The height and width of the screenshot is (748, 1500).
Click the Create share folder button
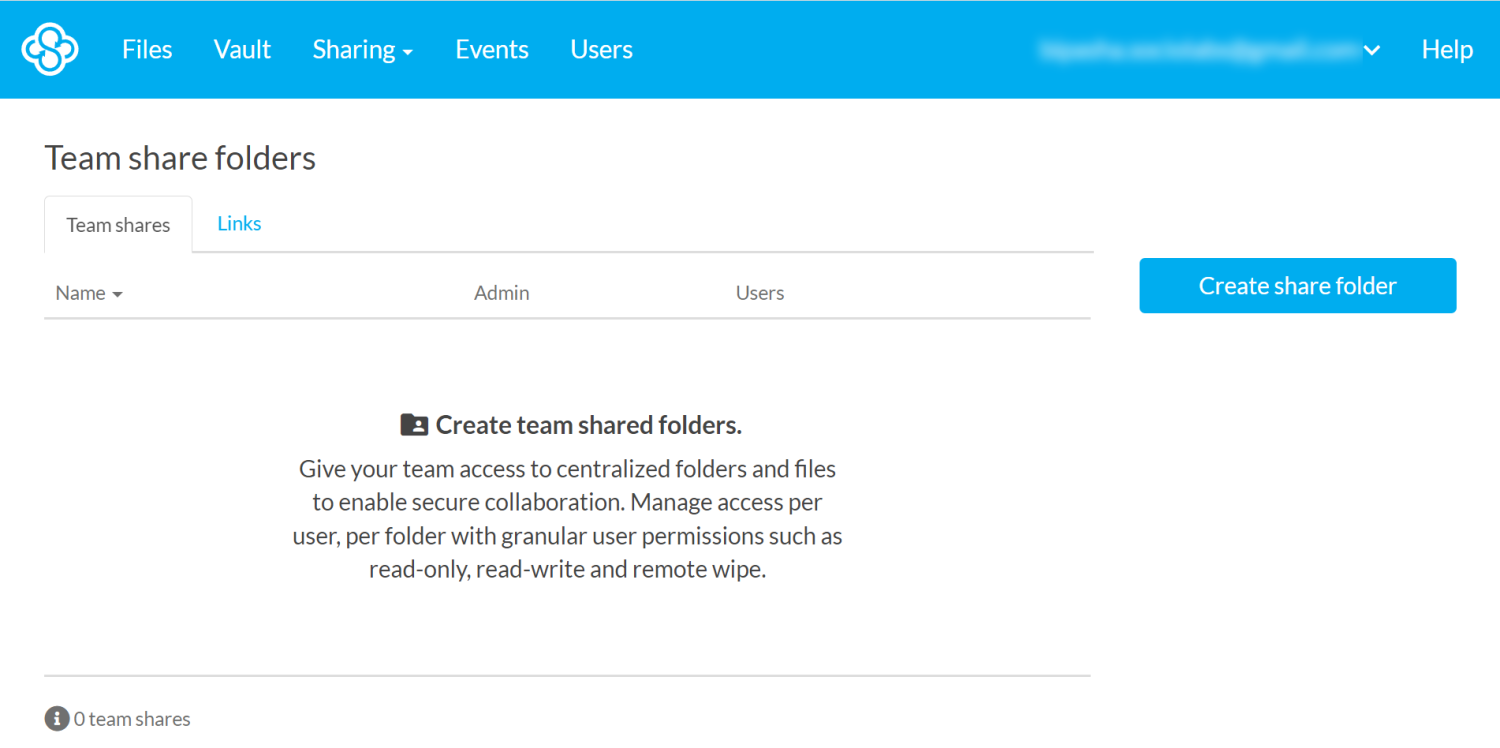pyautogui.click(x=1297, y=285)
